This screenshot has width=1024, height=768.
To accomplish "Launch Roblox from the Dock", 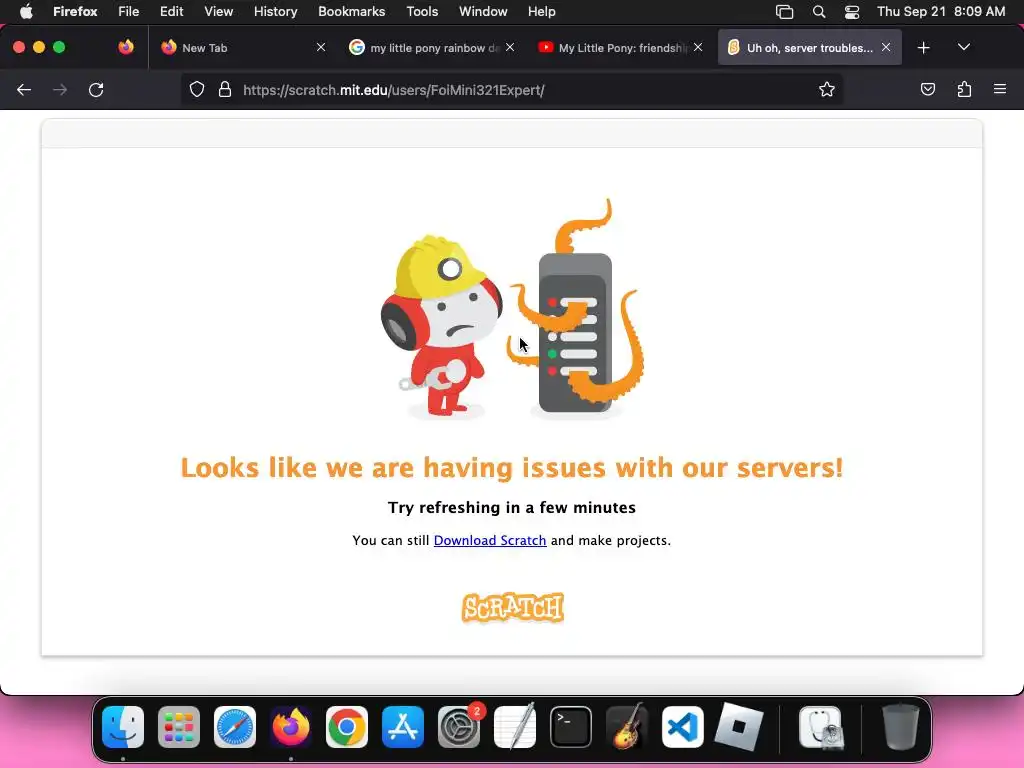I will tap(739, 727).
